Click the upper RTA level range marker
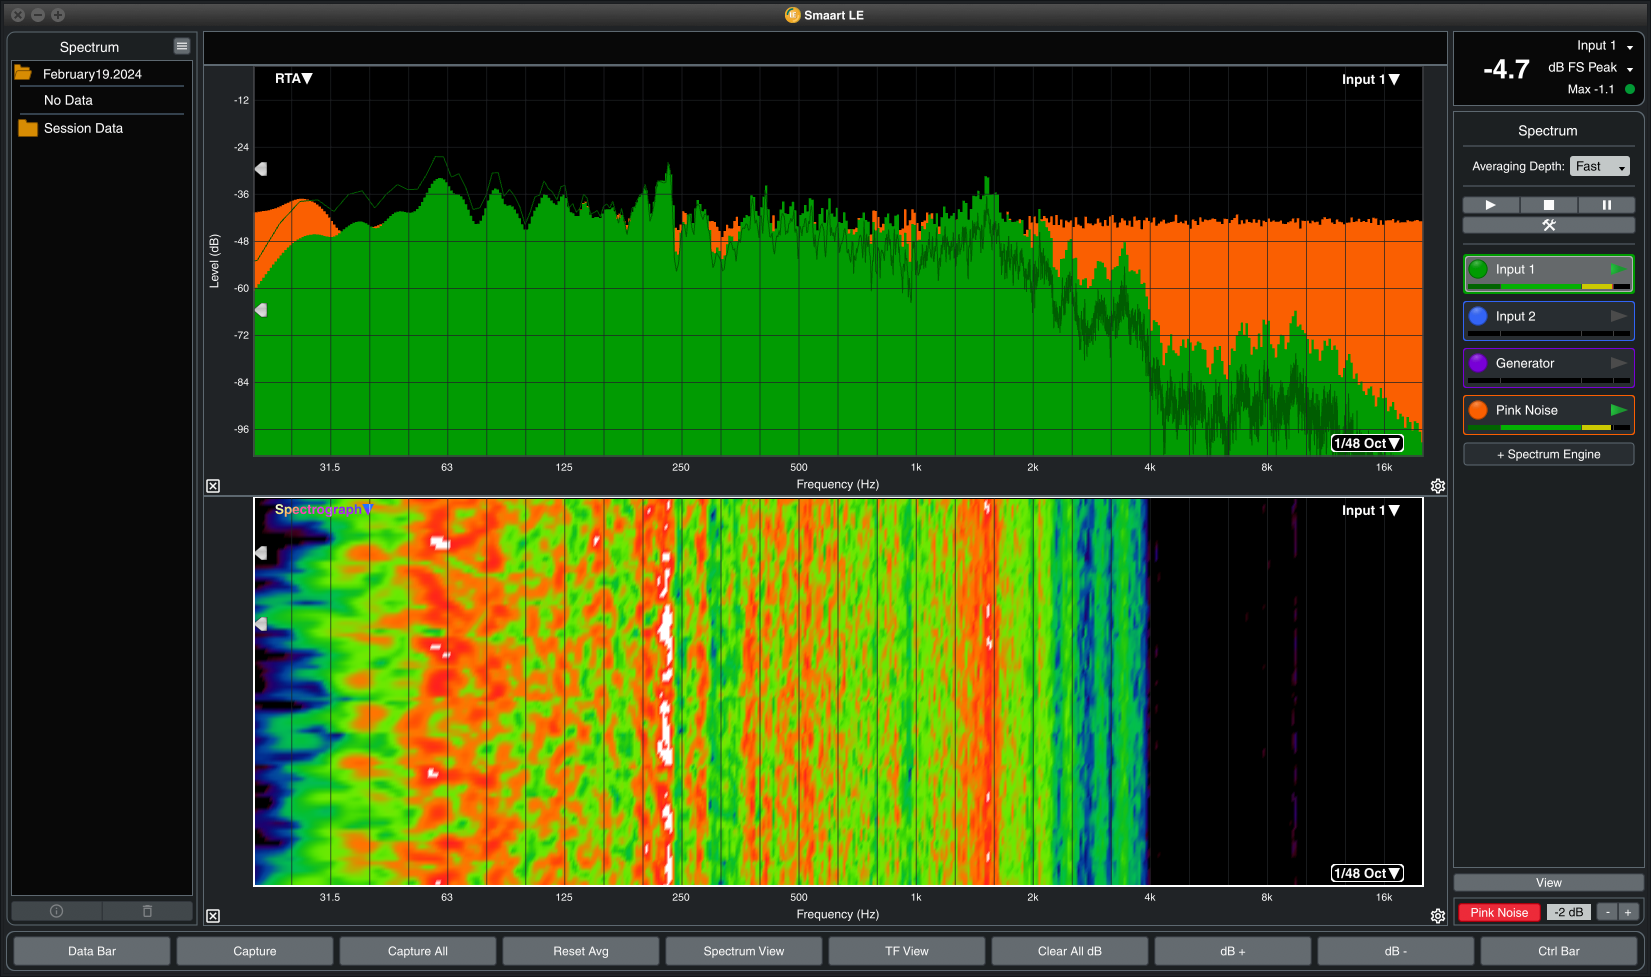1651x977 pixels. coord(261,169)
